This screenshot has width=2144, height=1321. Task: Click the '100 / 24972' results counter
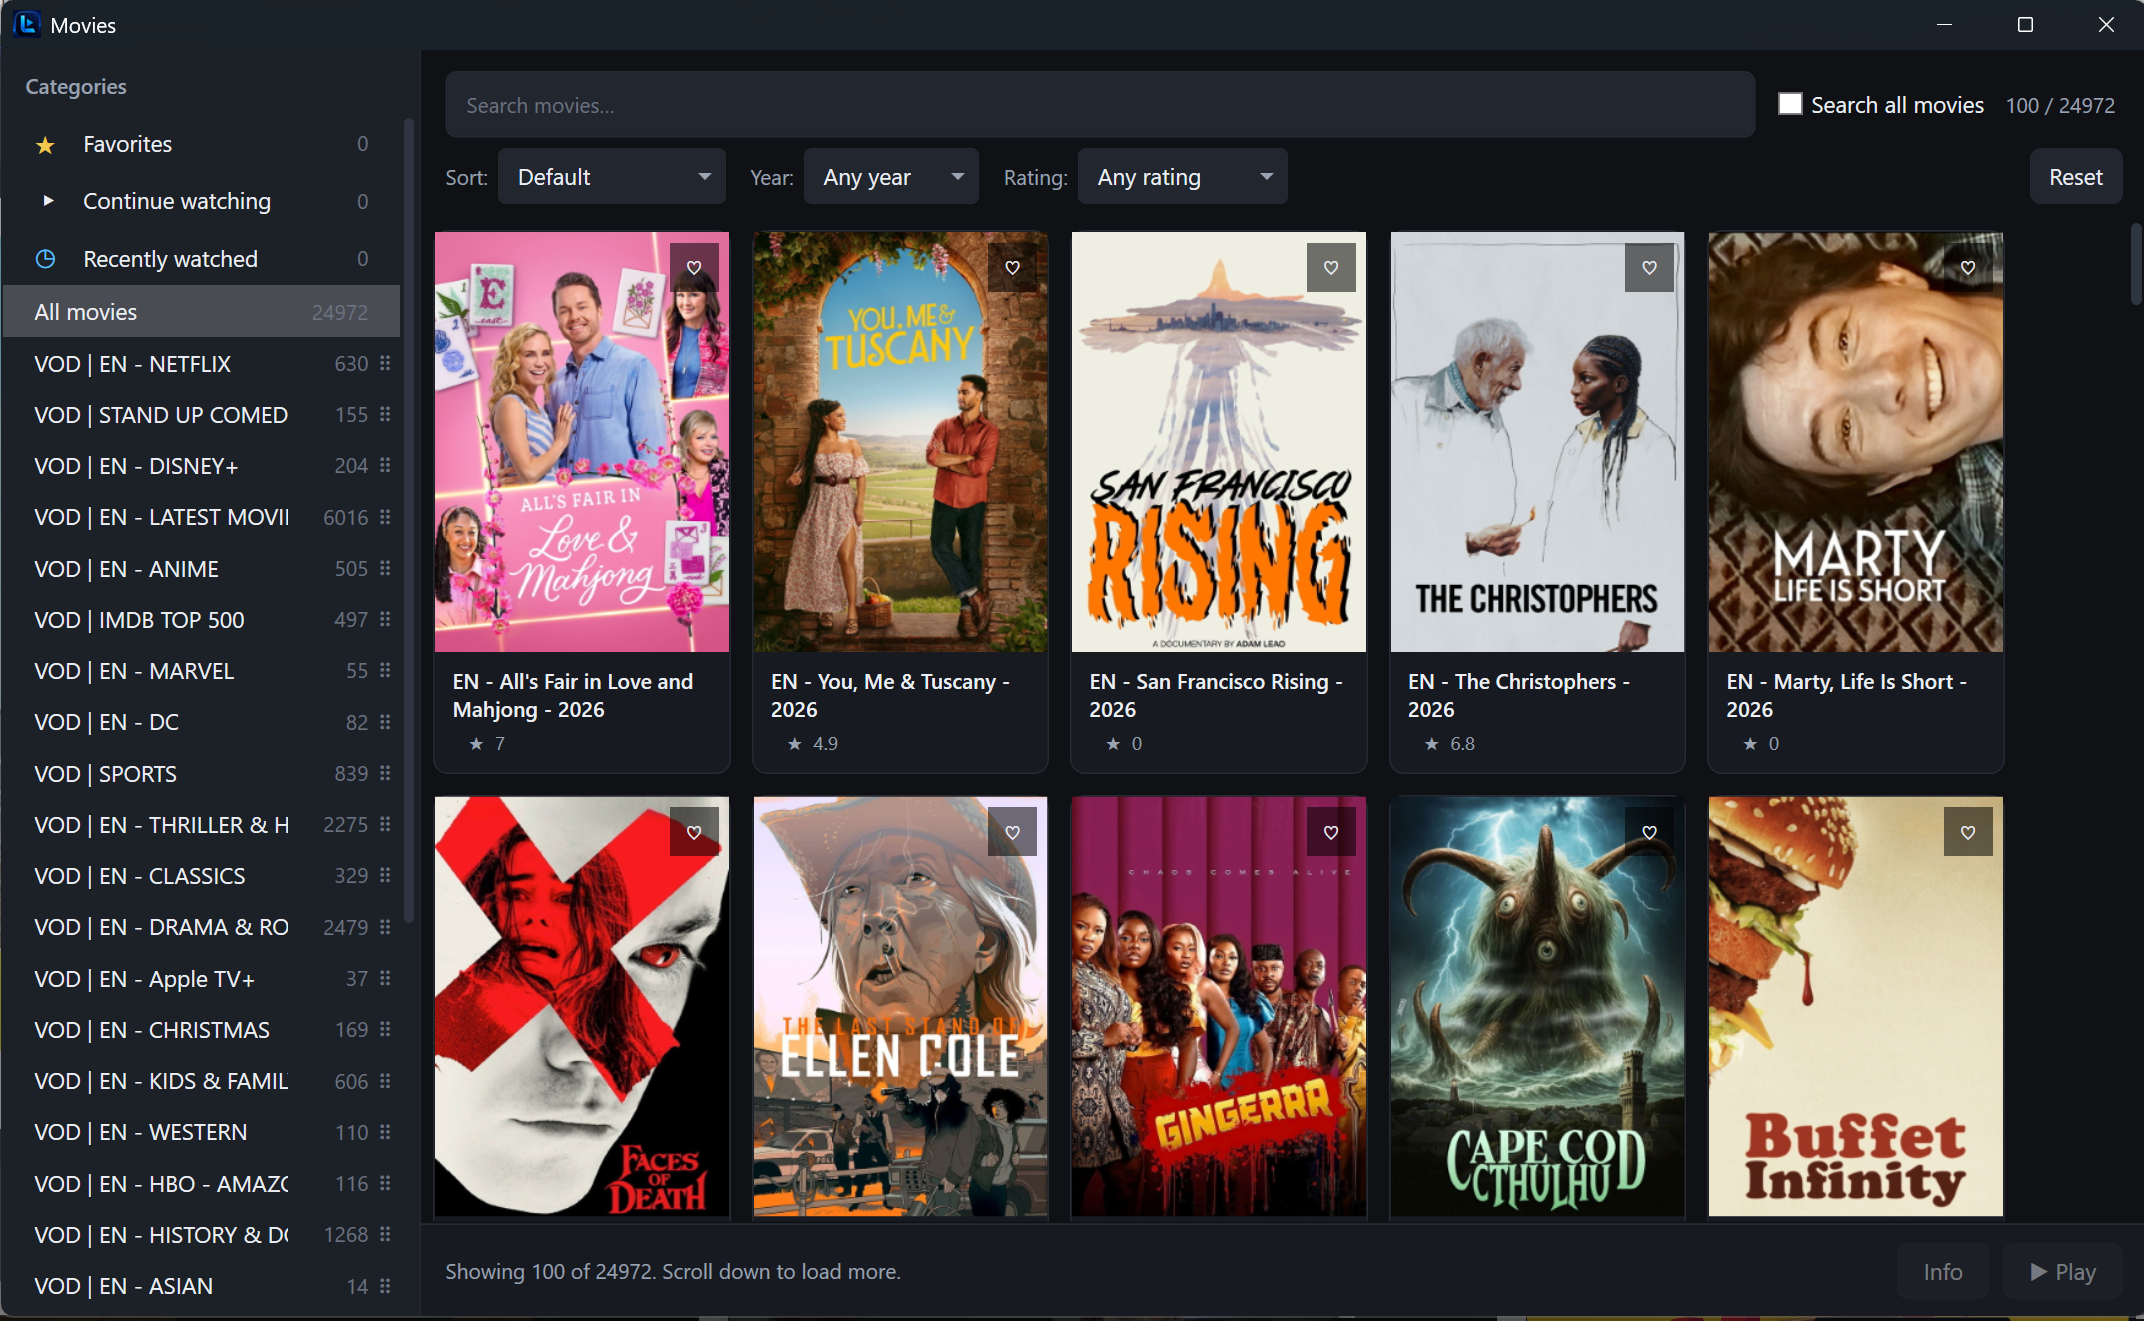pos(2060,105)
